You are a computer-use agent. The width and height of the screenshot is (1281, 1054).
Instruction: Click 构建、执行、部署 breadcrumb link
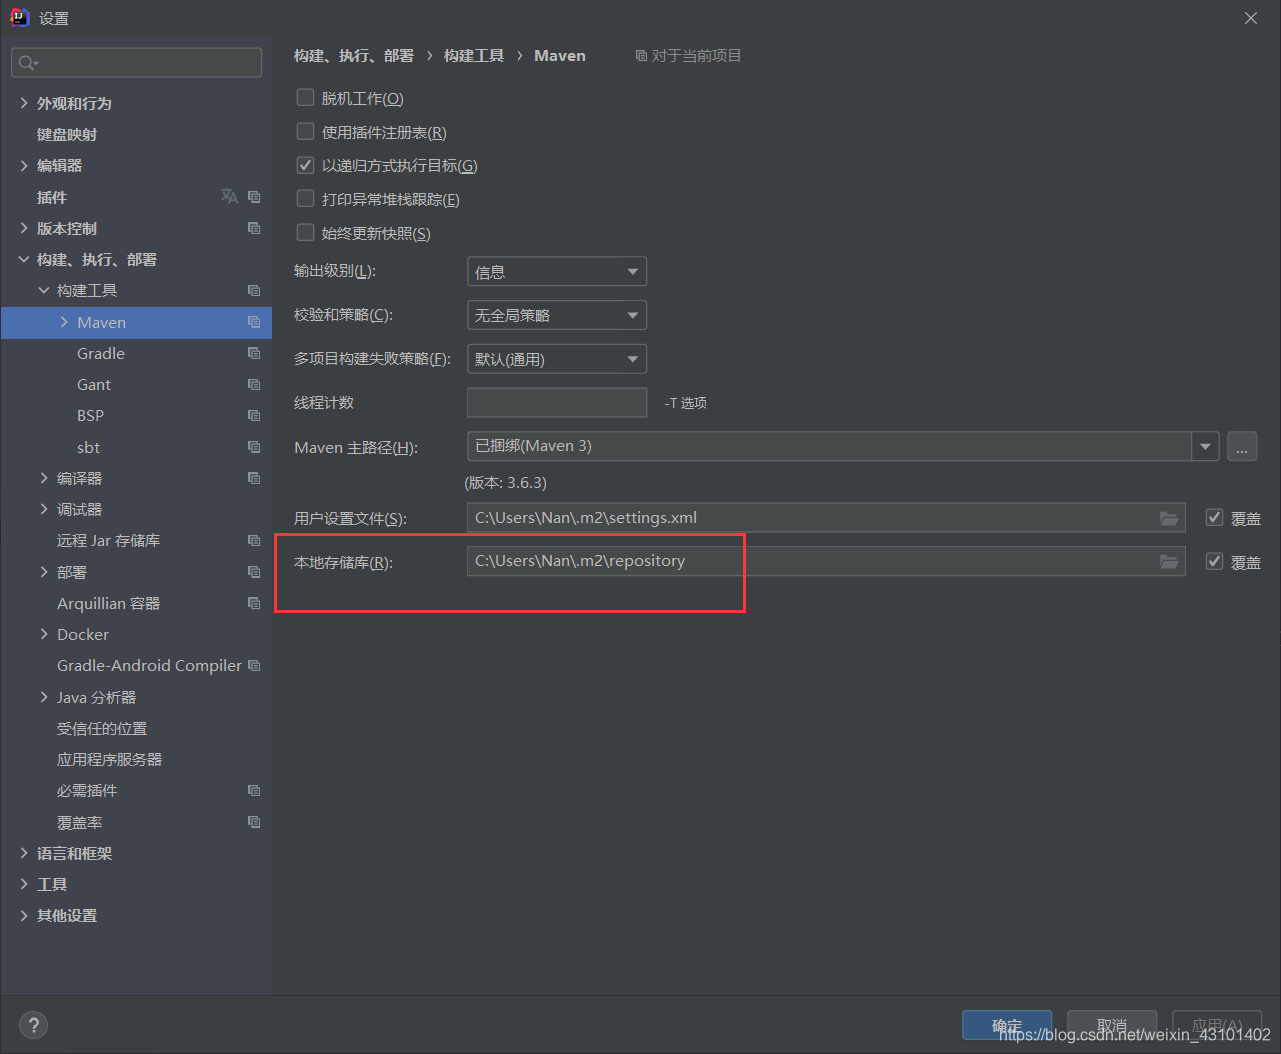354,55
